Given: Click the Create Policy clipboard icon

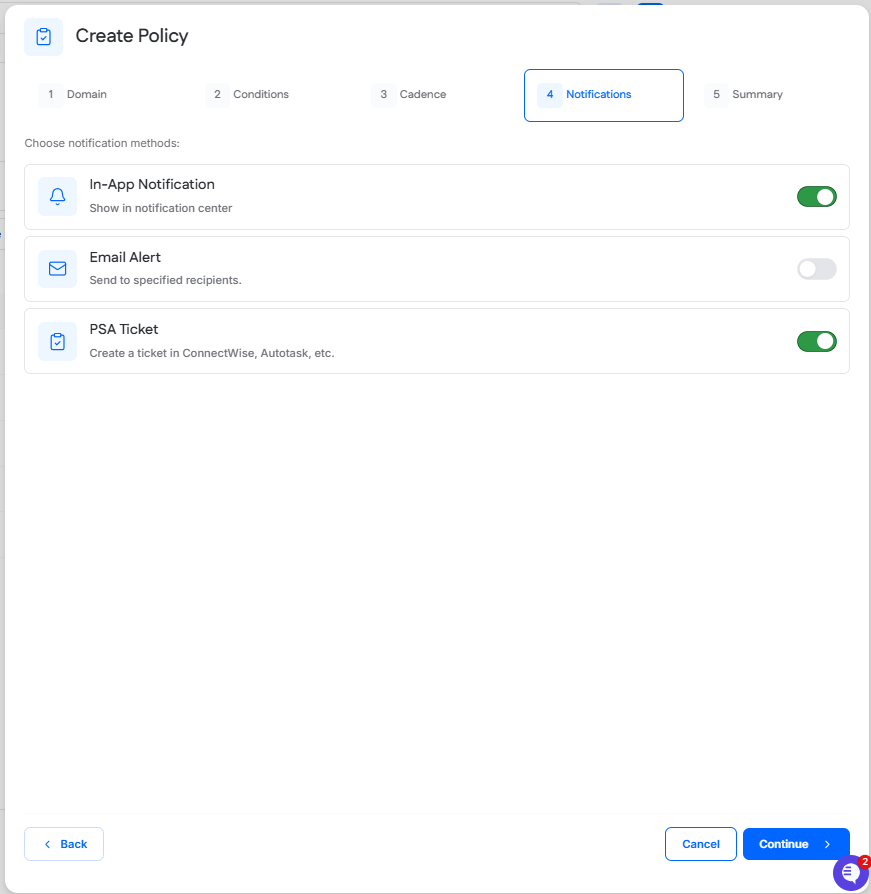Looking at the screenshot, I should point(43,37).
